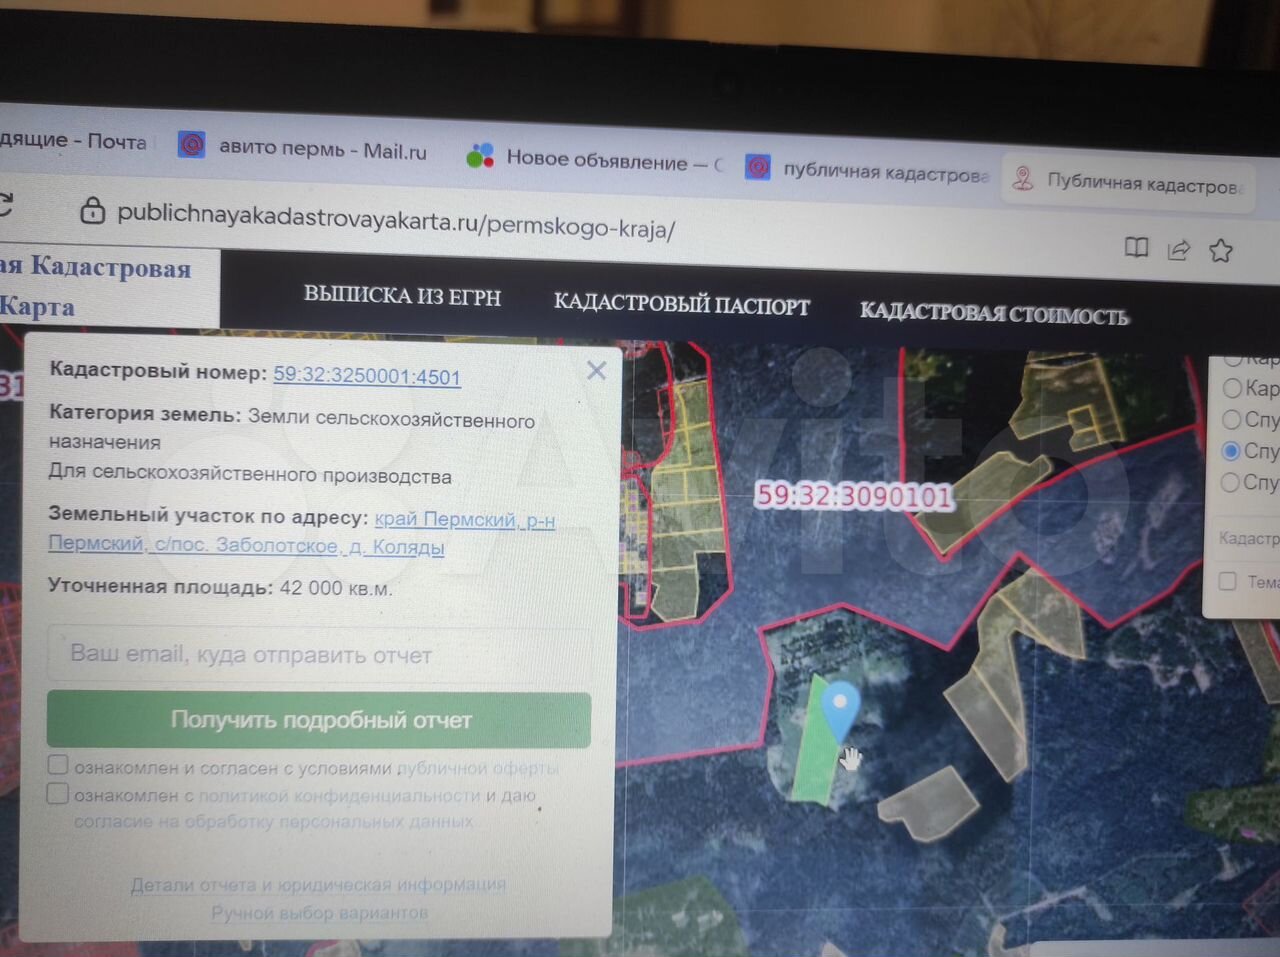The image size is (1280, 957).
Task: Click the email input field for report
Action: click(x=320, y=655)
